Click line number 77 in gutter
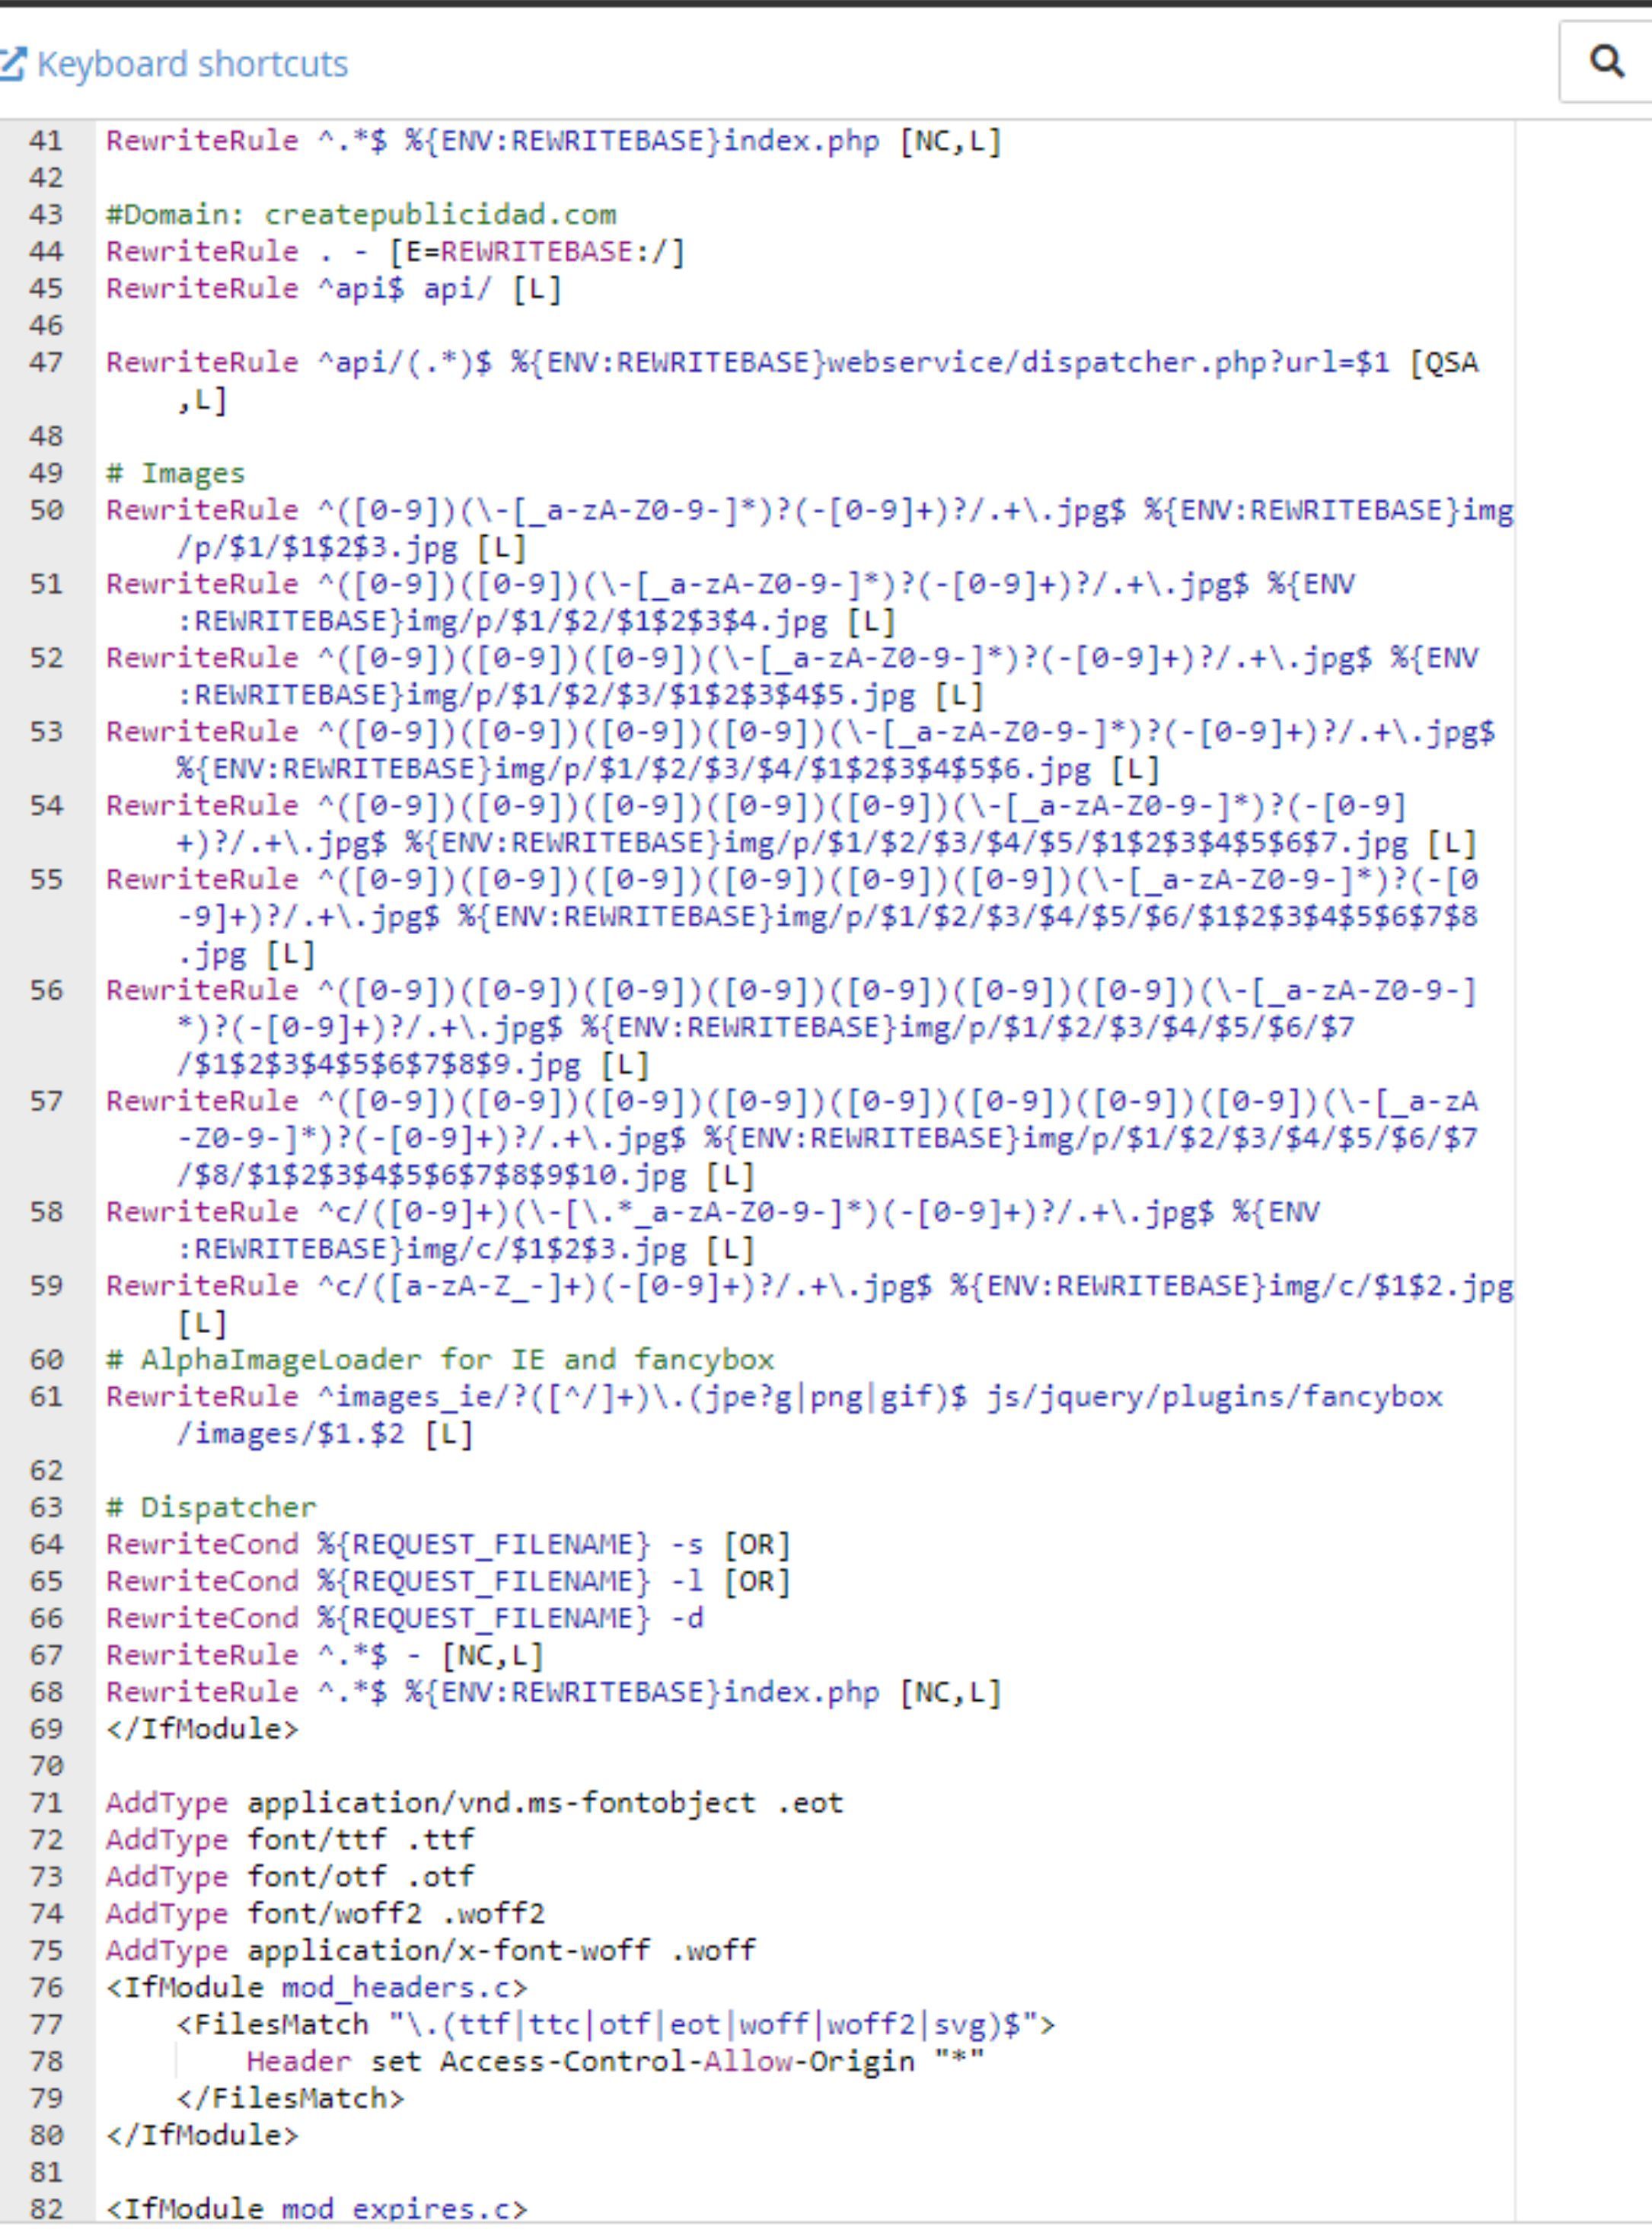1652x2236 pixels. (46, 2026)
